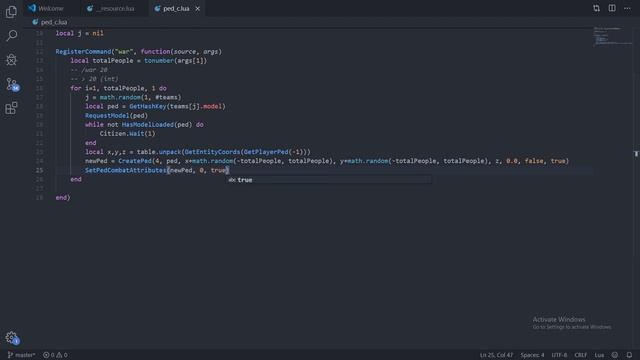Open the Search view in activity bar
640x360 pixels.
[x=11, y=36]
